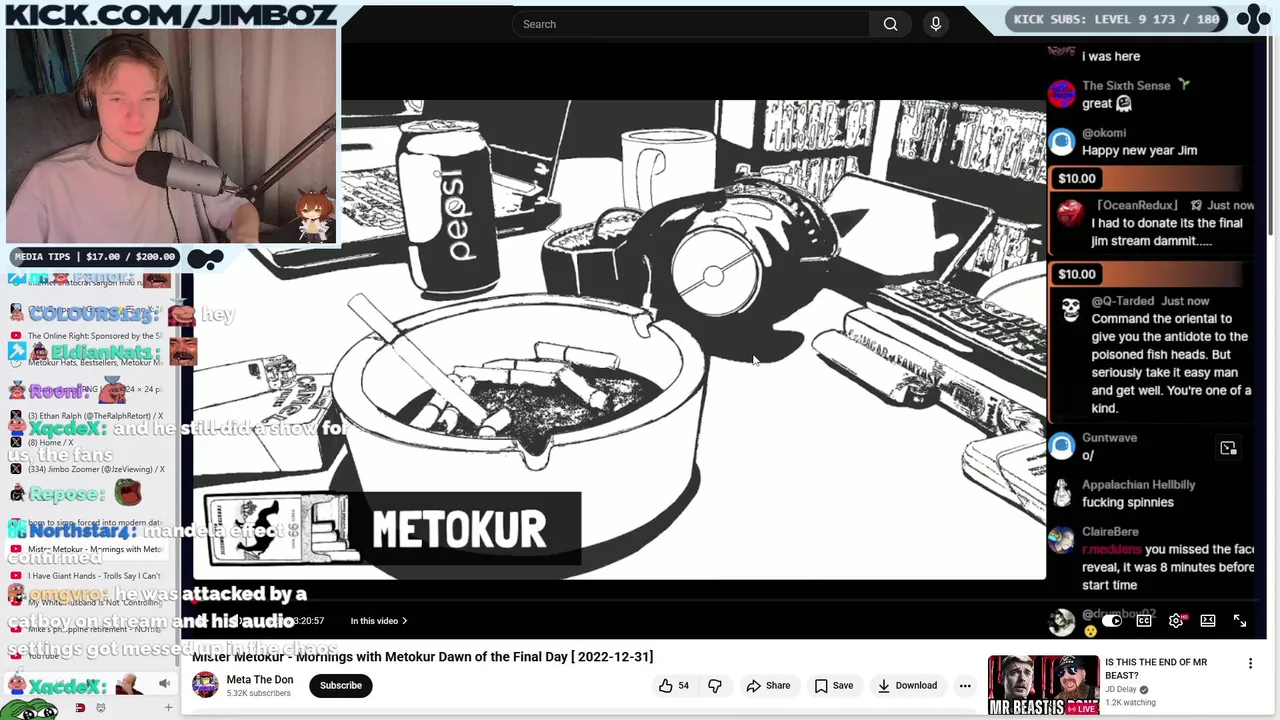Viewport: 1280px width, 720px height.
Task: Click Q-Tarded's skull avatar
Action: pos(1070,309)
